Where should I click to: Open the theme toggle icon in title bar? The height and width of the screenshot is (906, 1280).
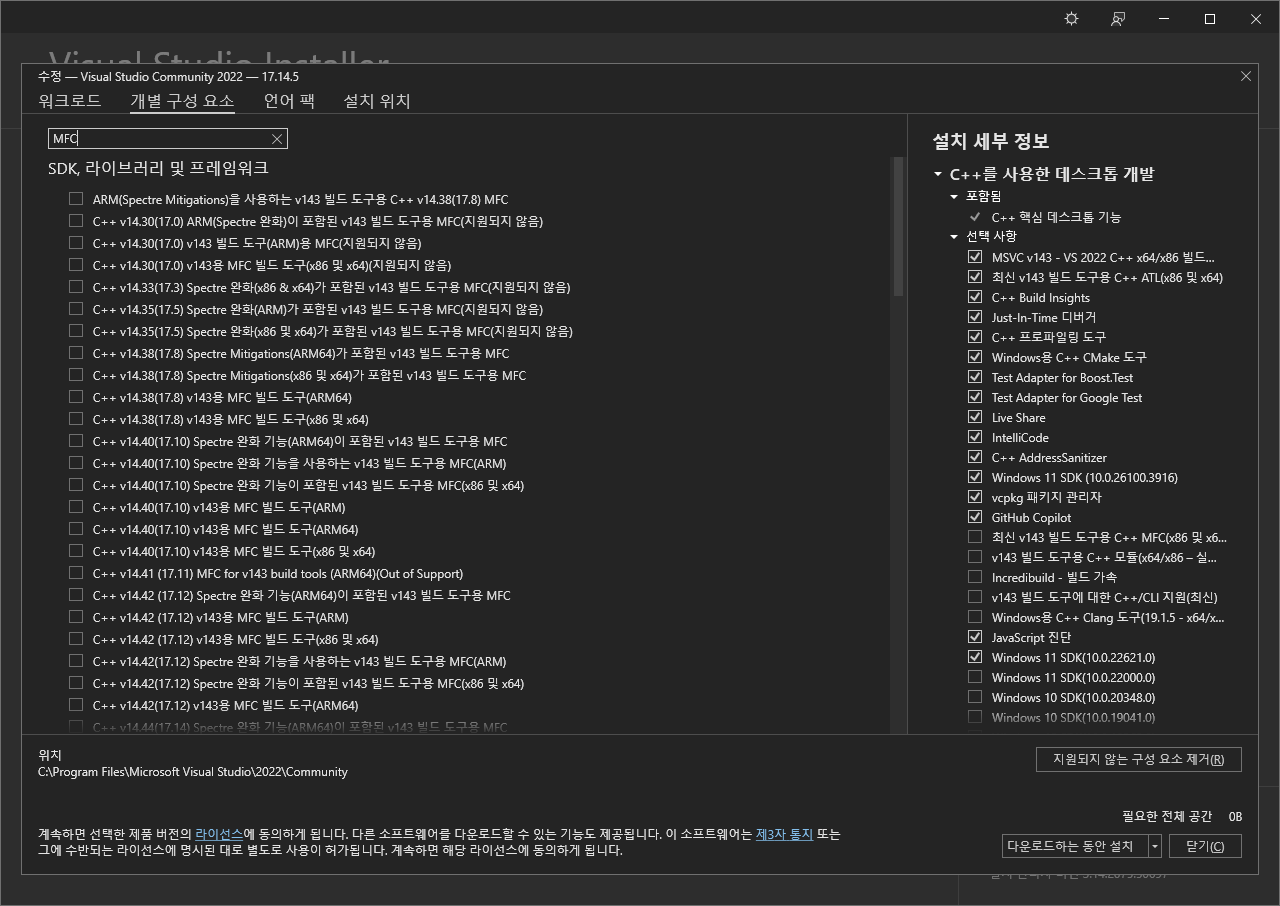(1072, 19)
